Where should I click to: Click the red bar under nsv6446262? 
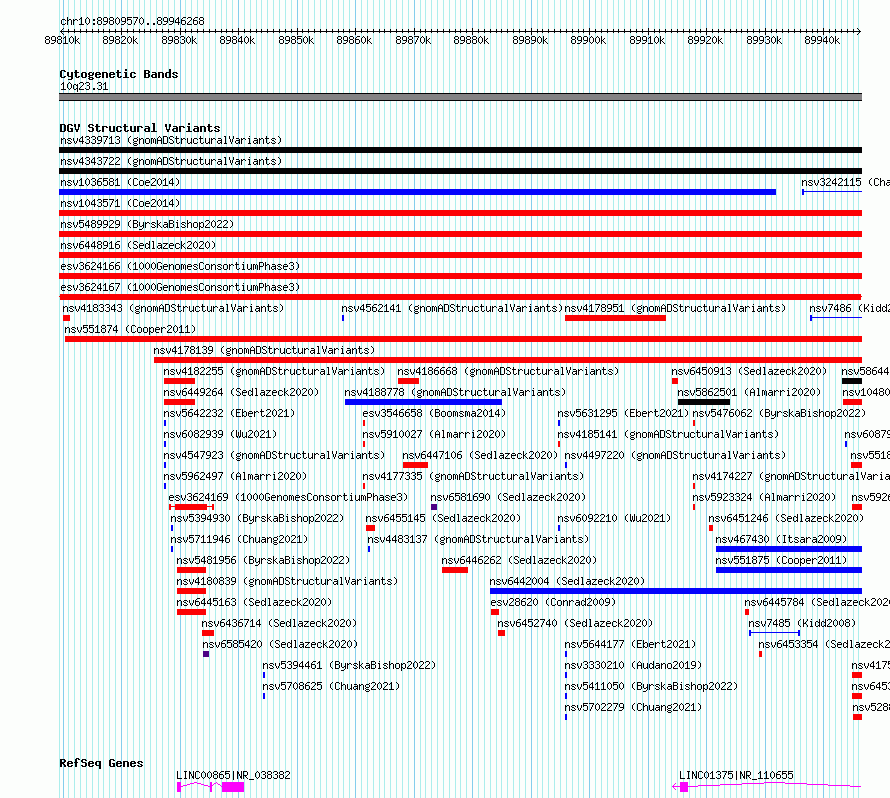tap(455, 570)
